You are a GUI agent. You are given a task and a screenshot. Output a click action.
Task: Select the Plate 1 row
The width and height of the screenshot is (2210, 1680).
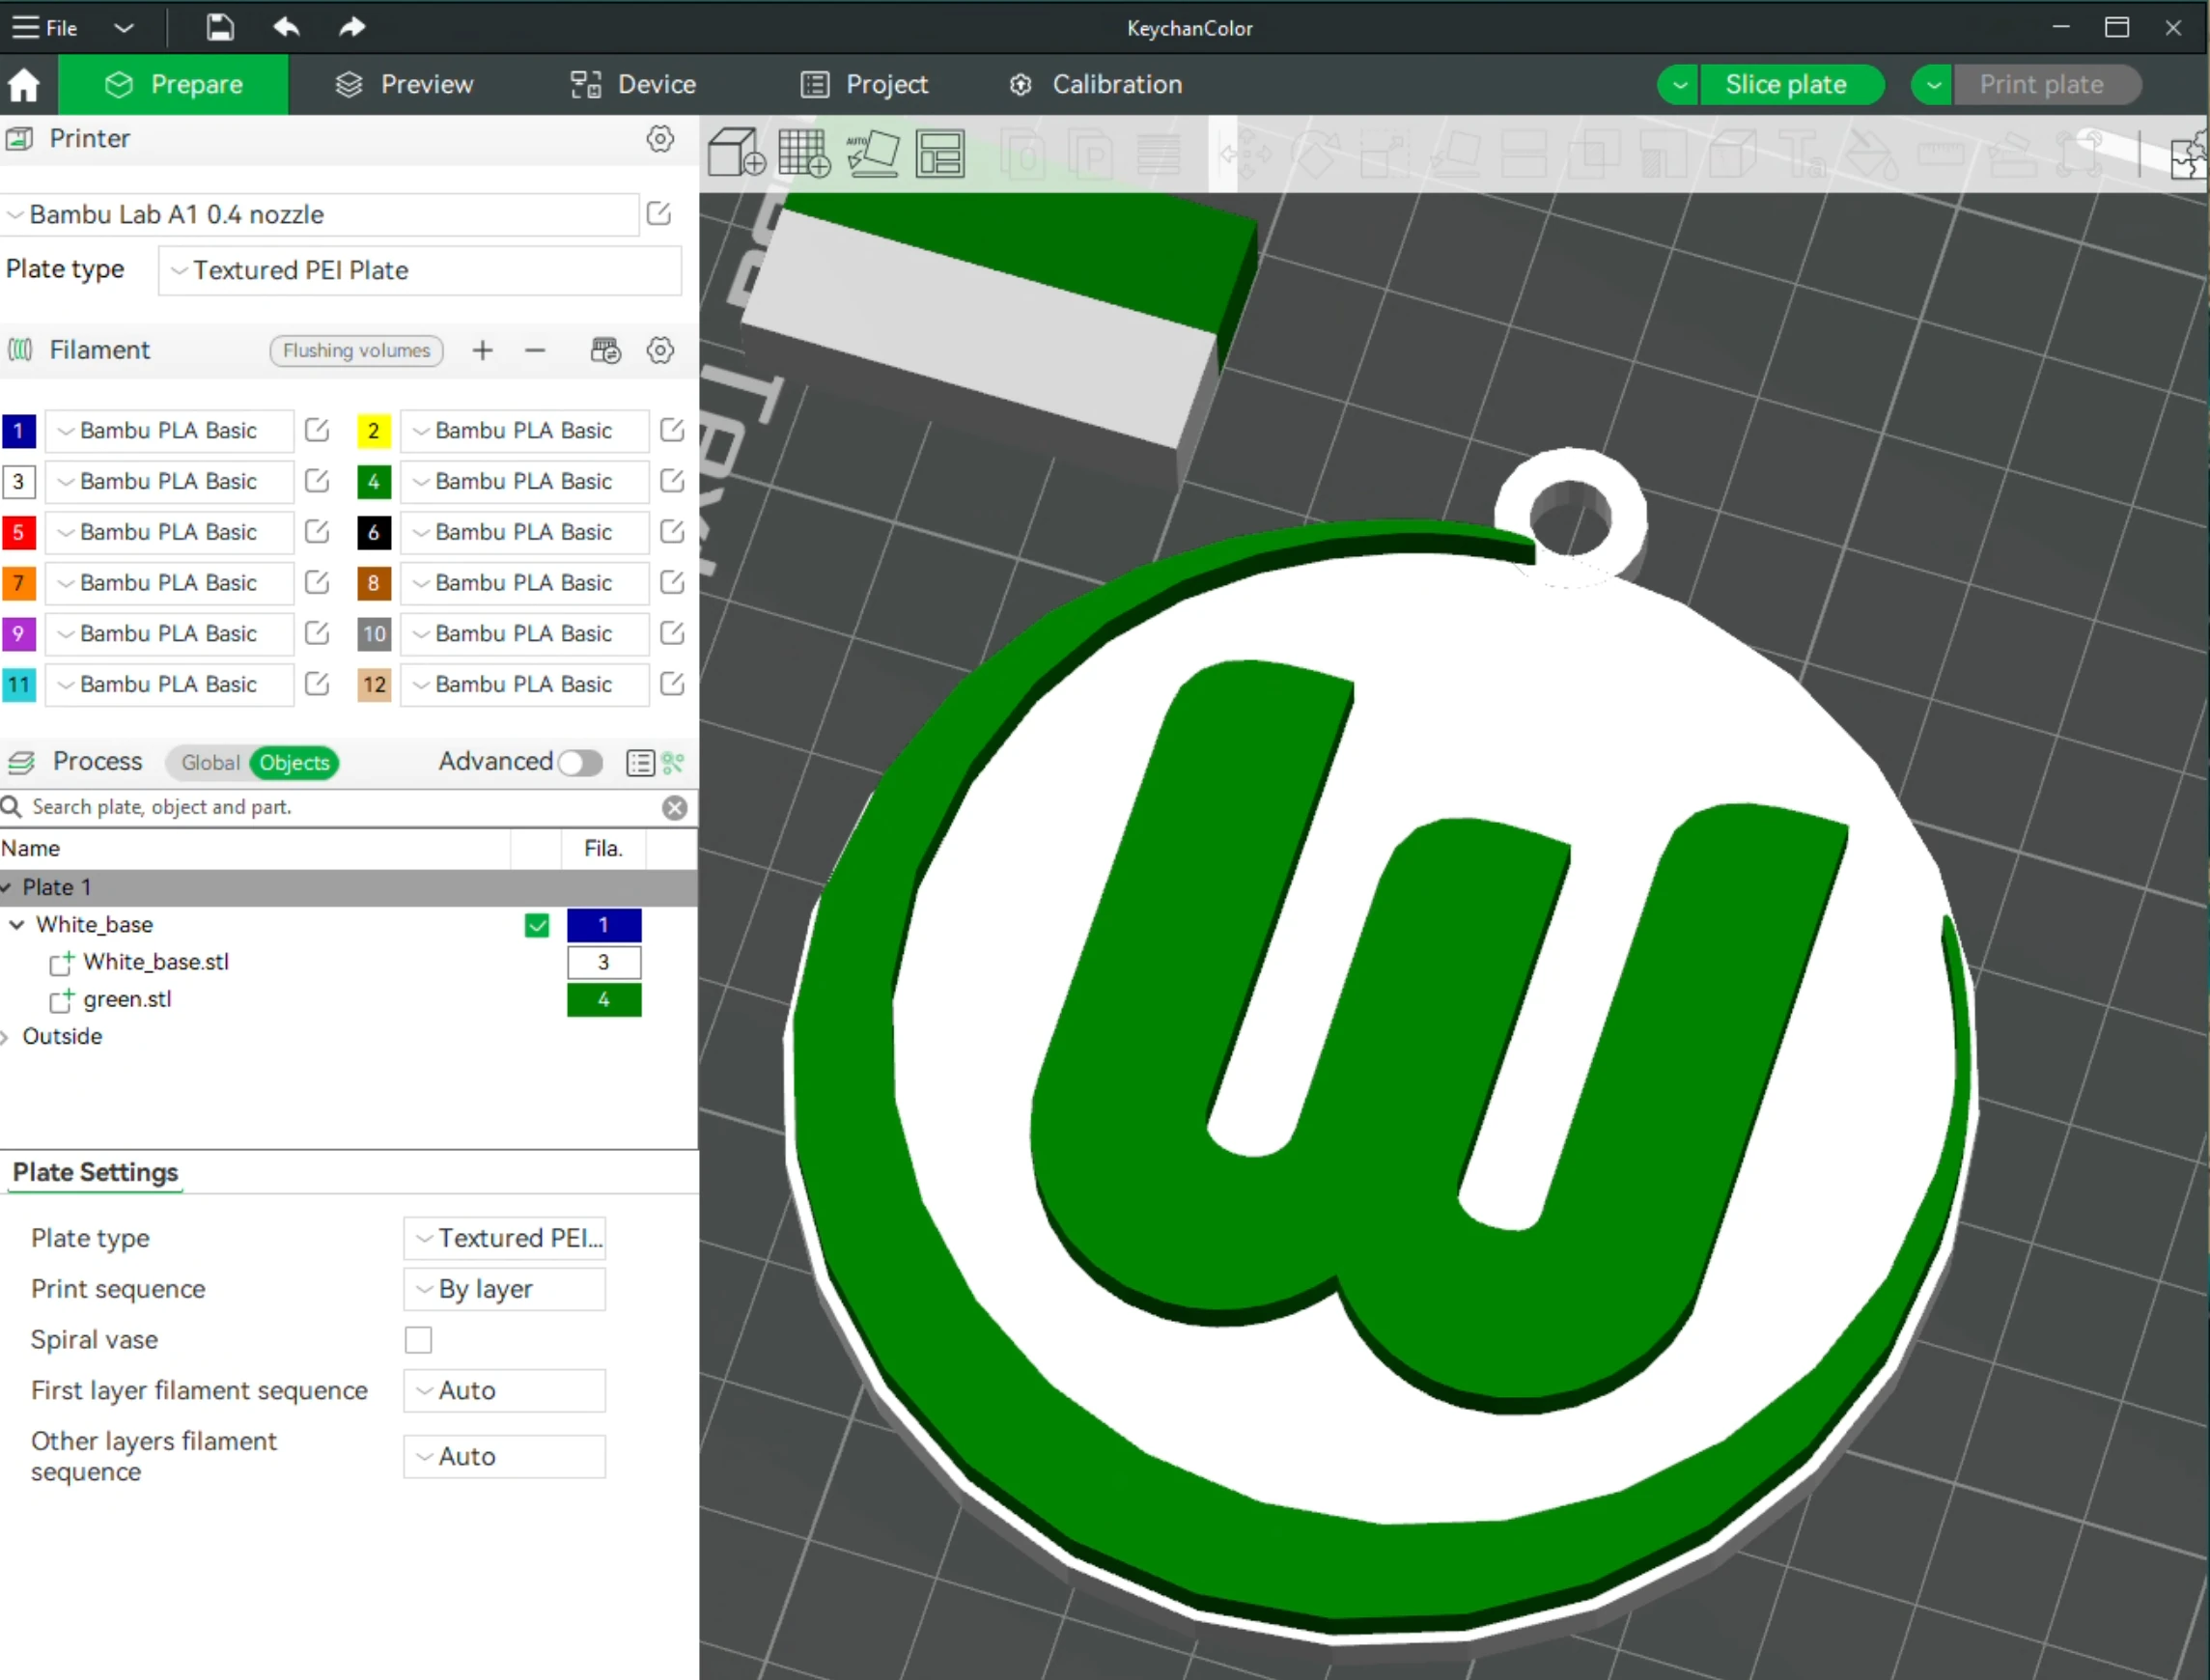[x=349, y=888]
